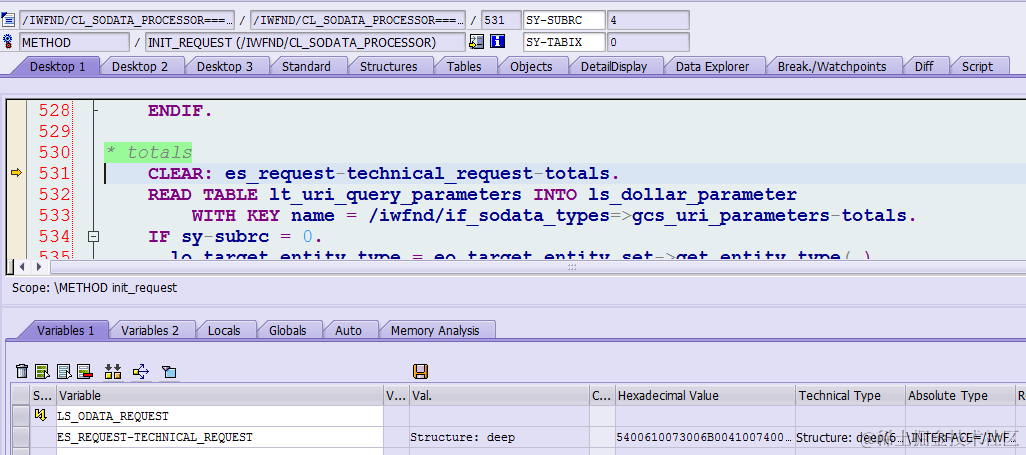This screenshot has width=1026, height=455.
Task: Open the Structures tab
Action: [x=388, y=66]
